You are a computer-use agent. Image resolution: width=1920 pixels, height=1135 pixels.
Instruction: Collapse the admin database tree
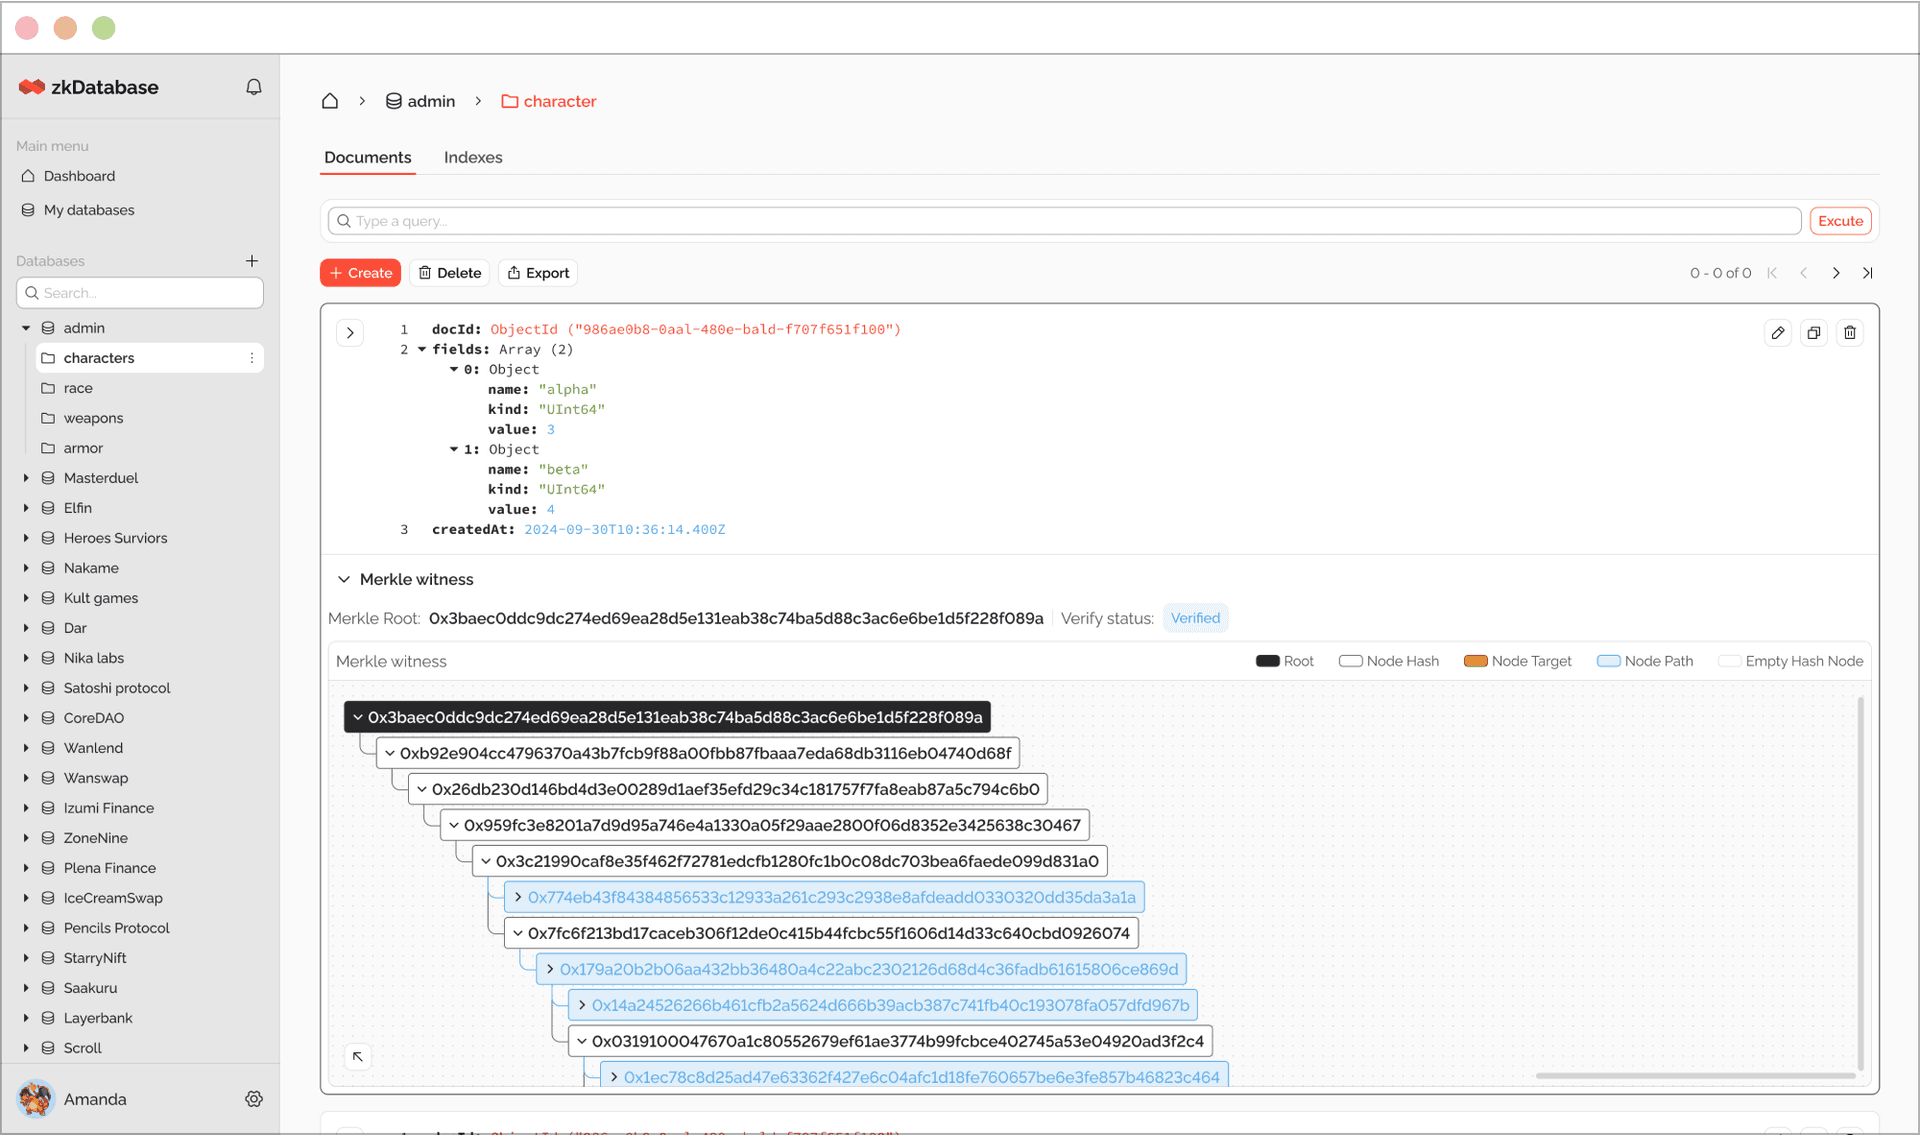click(x=26, y=328)
